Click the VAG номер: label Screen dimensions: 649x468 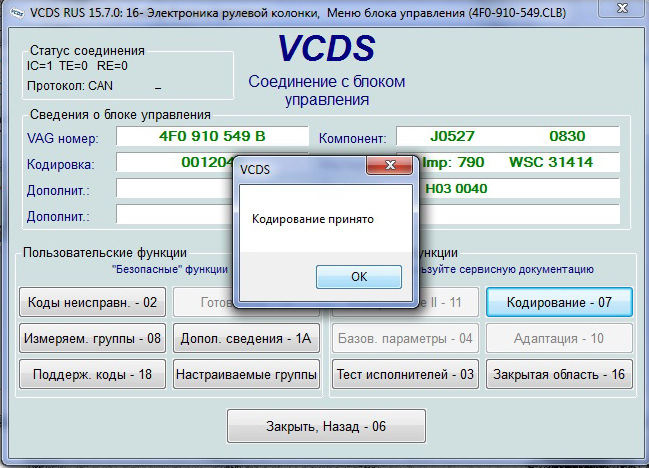point(63,138)
